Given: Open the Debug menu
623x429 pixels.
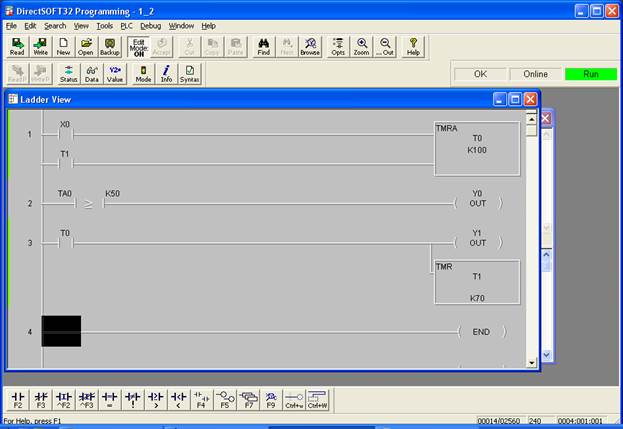Looking at the screenshot, I should click(150, 25).
